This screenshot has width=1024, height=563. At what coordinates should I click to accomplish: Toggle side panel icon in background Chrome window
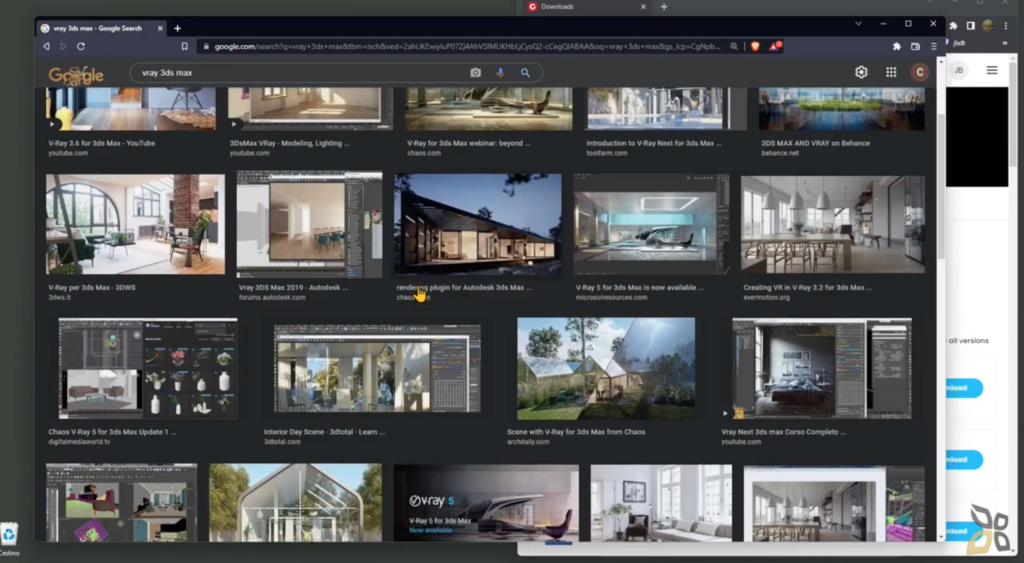click(x=970, y=25)
